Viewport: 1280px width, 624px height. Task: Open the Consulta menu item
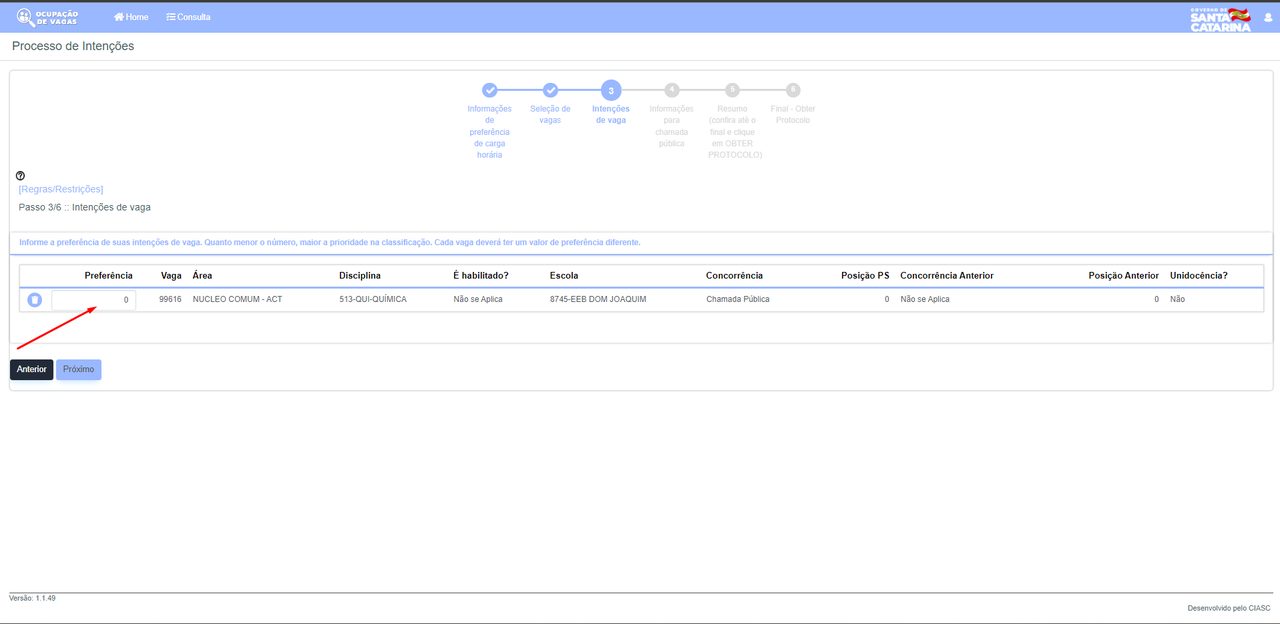click(188, 17)
